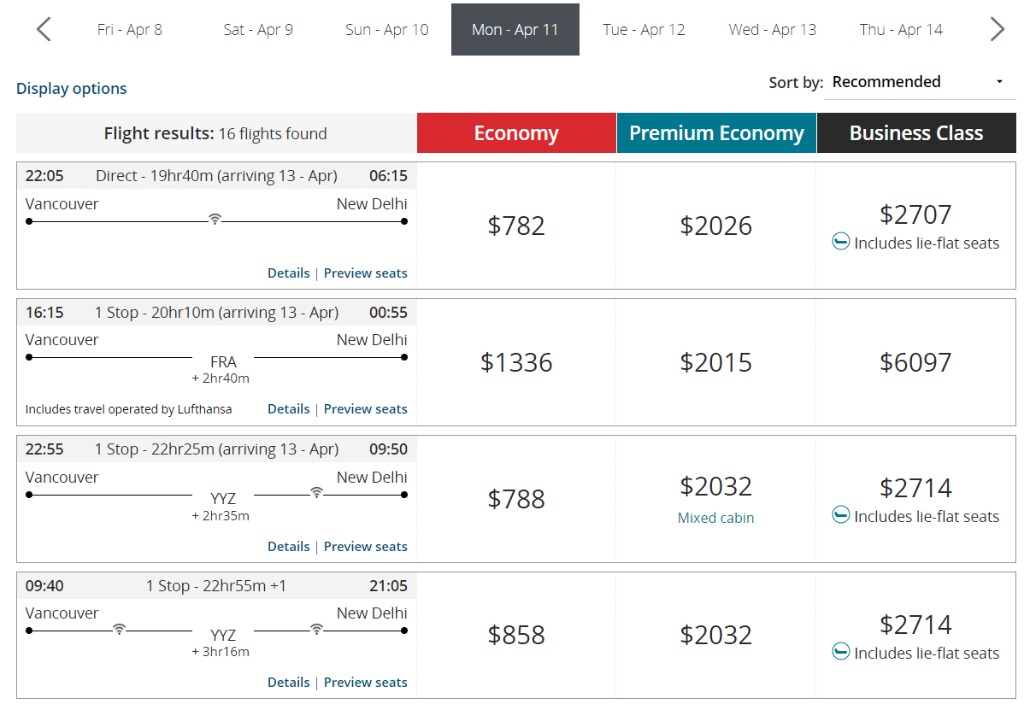Preview seats for the direct 22:05 flight

click(366, 273)
